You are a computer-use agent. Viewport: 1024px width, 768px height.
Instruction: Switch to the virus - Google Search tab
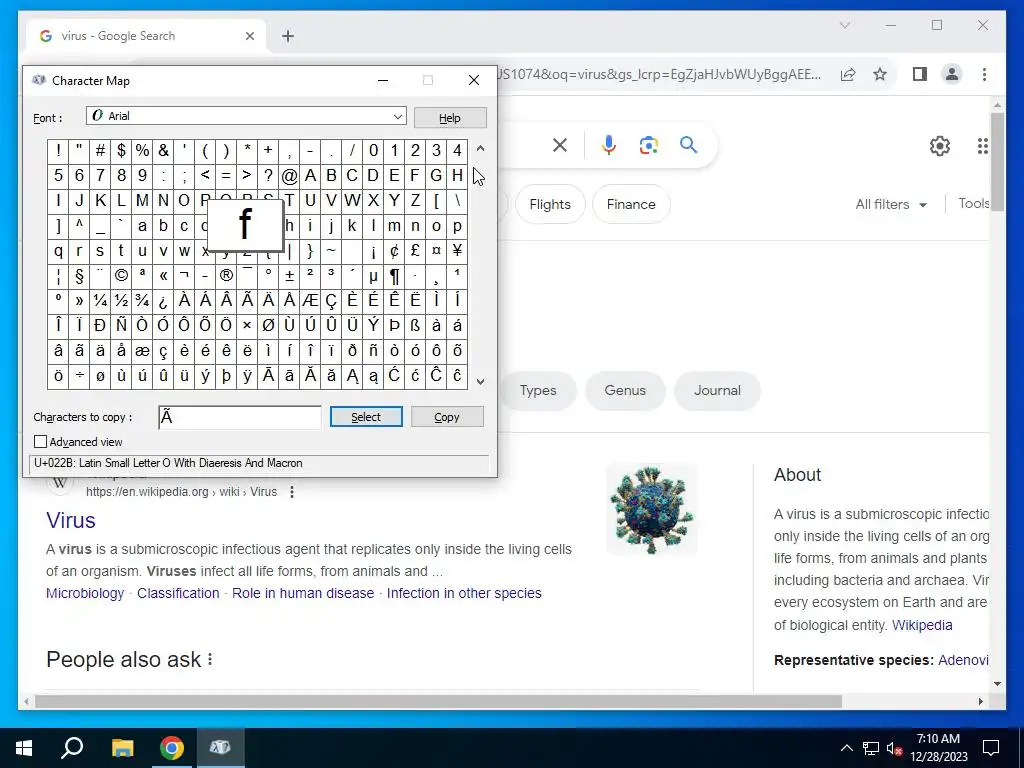(146, 36)
